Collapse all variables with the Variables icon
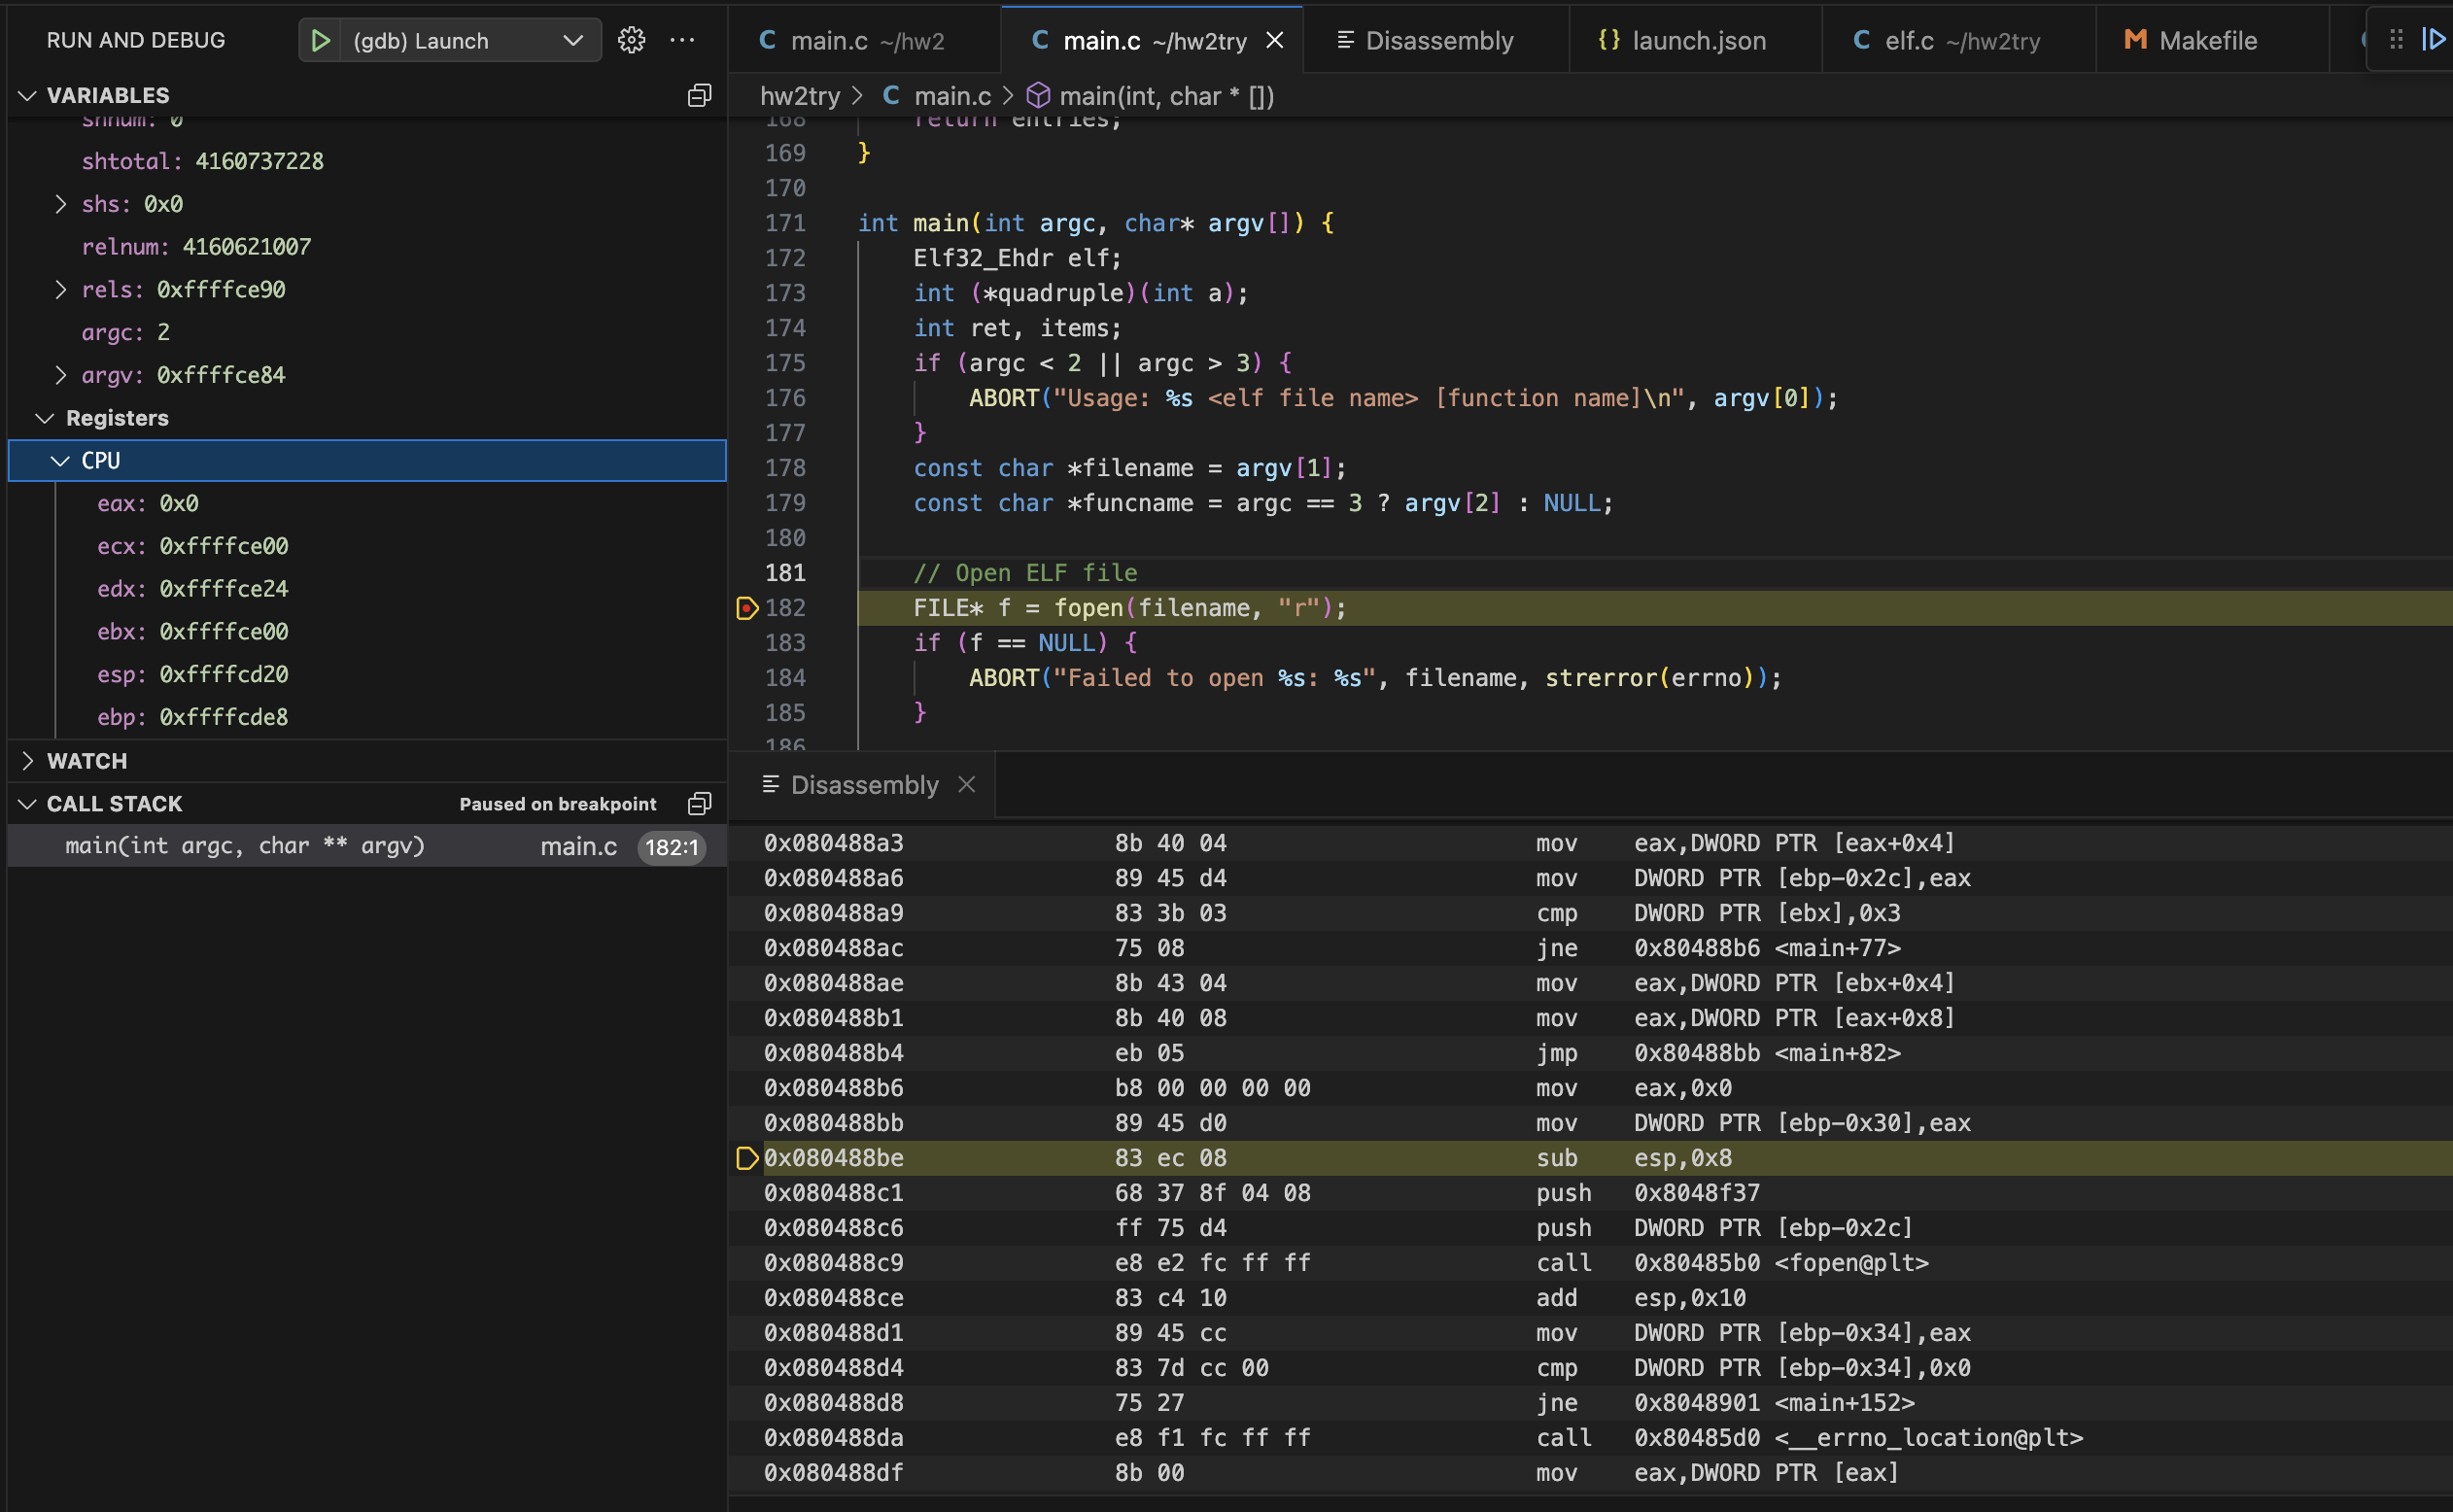 pyautogui.click(x=699, y=95)
